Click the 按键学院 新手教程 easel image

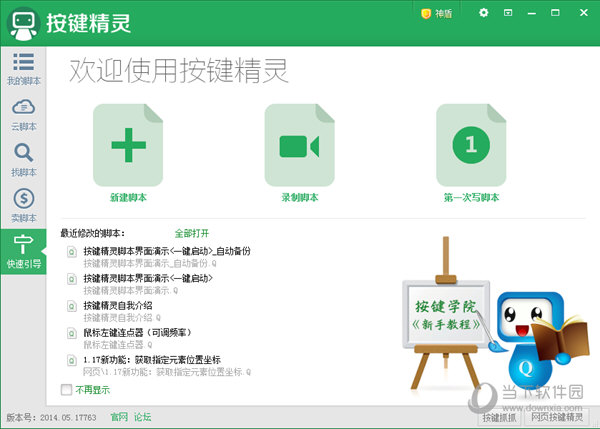pos(446,314)
